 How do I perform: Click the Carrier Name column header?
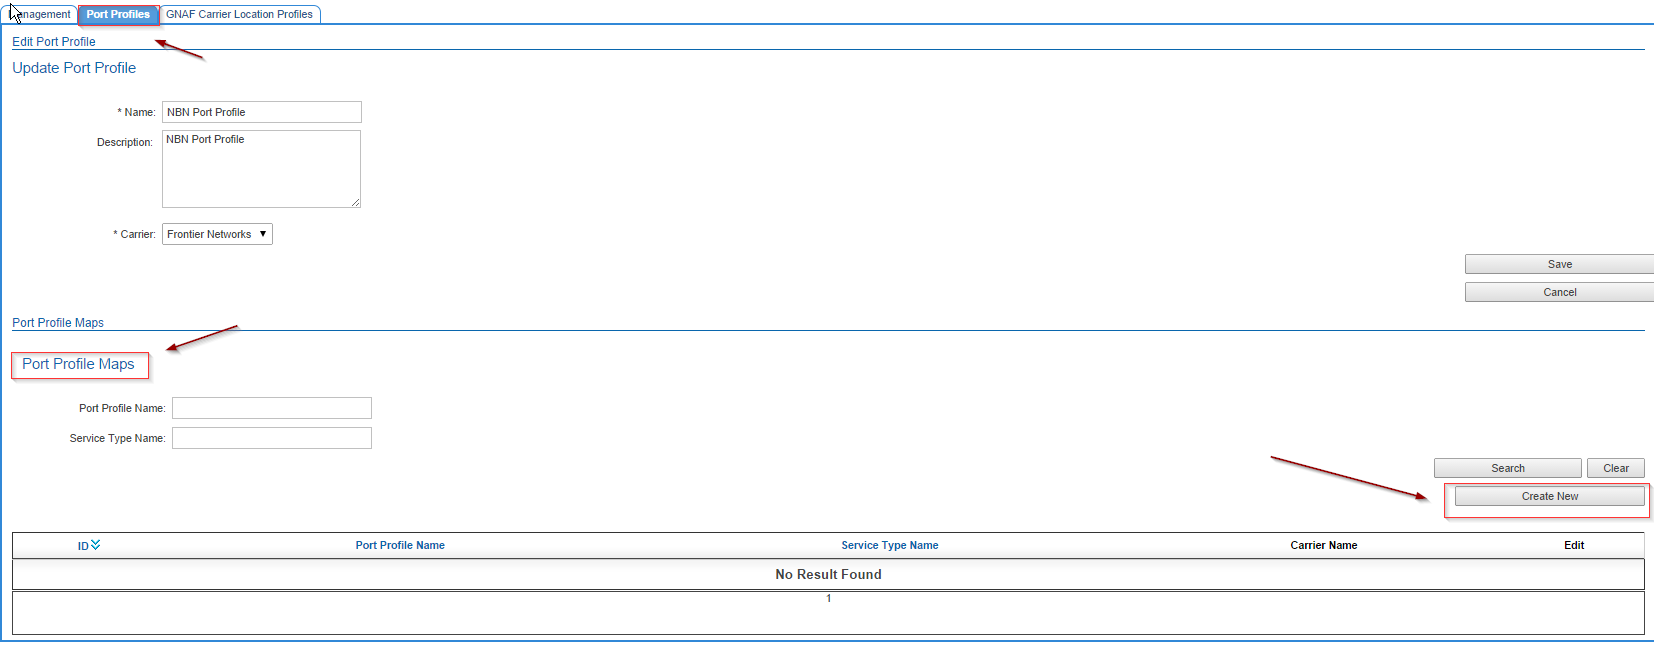click(1323, 545)
